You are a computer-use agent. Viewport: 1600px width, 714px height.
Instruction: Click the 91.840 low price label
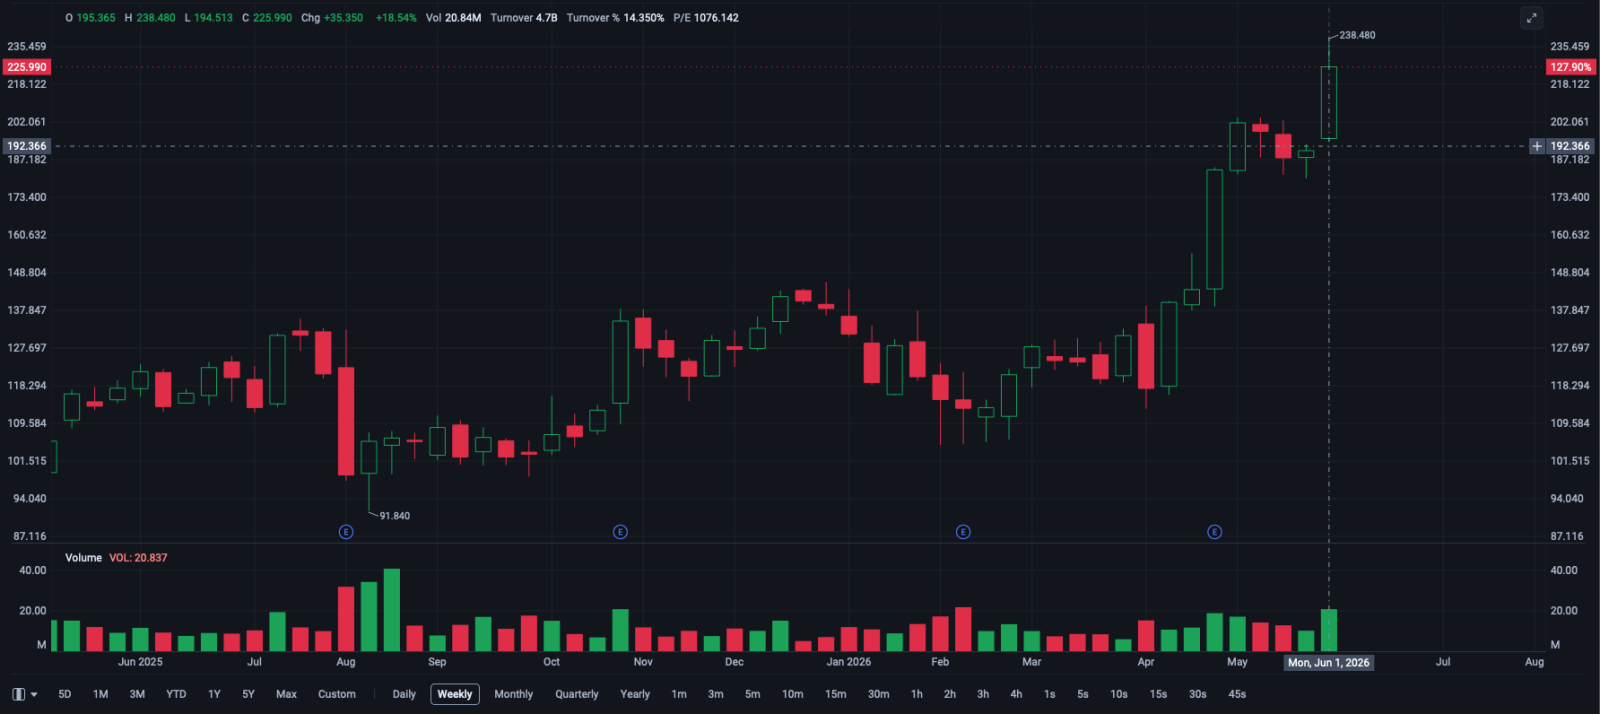(394, 516)
